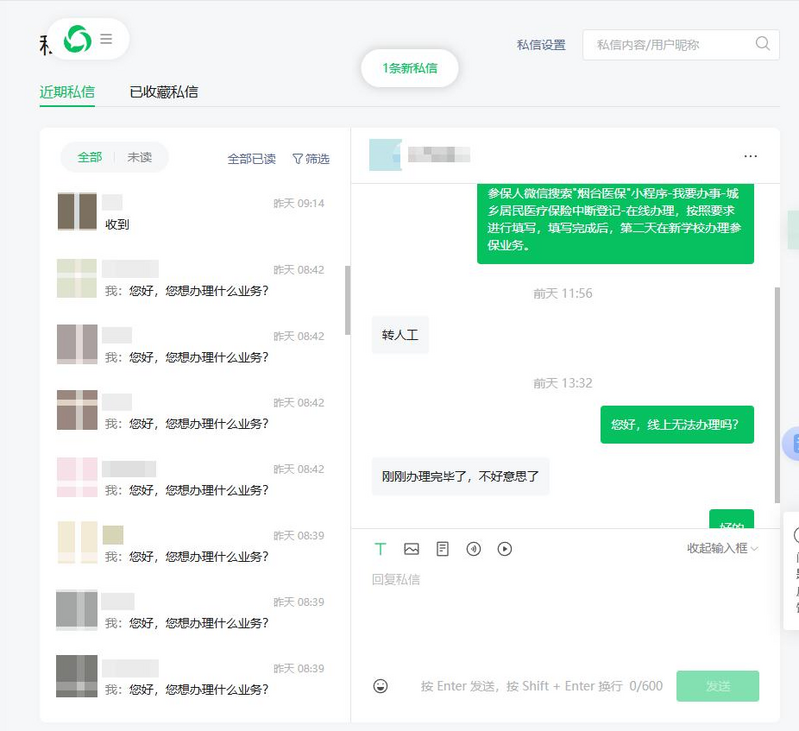The image size is (799, 731).
Task: Click the long green 烟台医保 instruction message
Action: coord(615,223)
